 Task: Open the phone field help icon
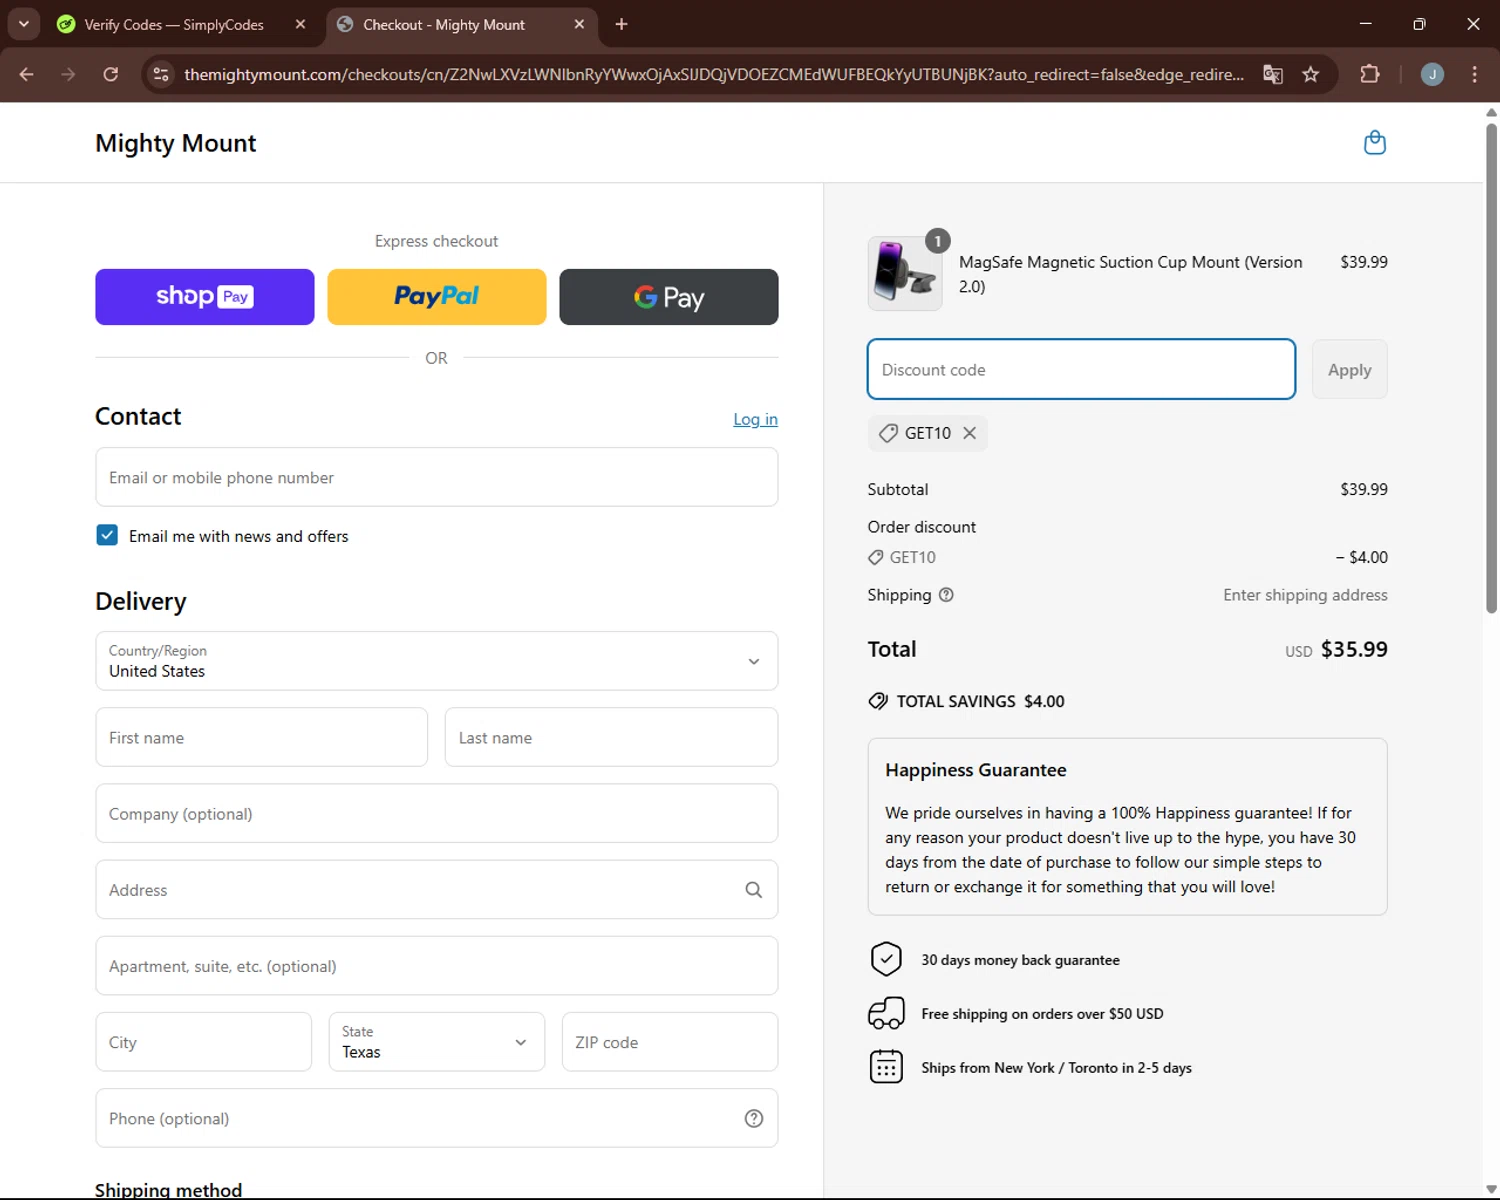[x=754, y=1118]
